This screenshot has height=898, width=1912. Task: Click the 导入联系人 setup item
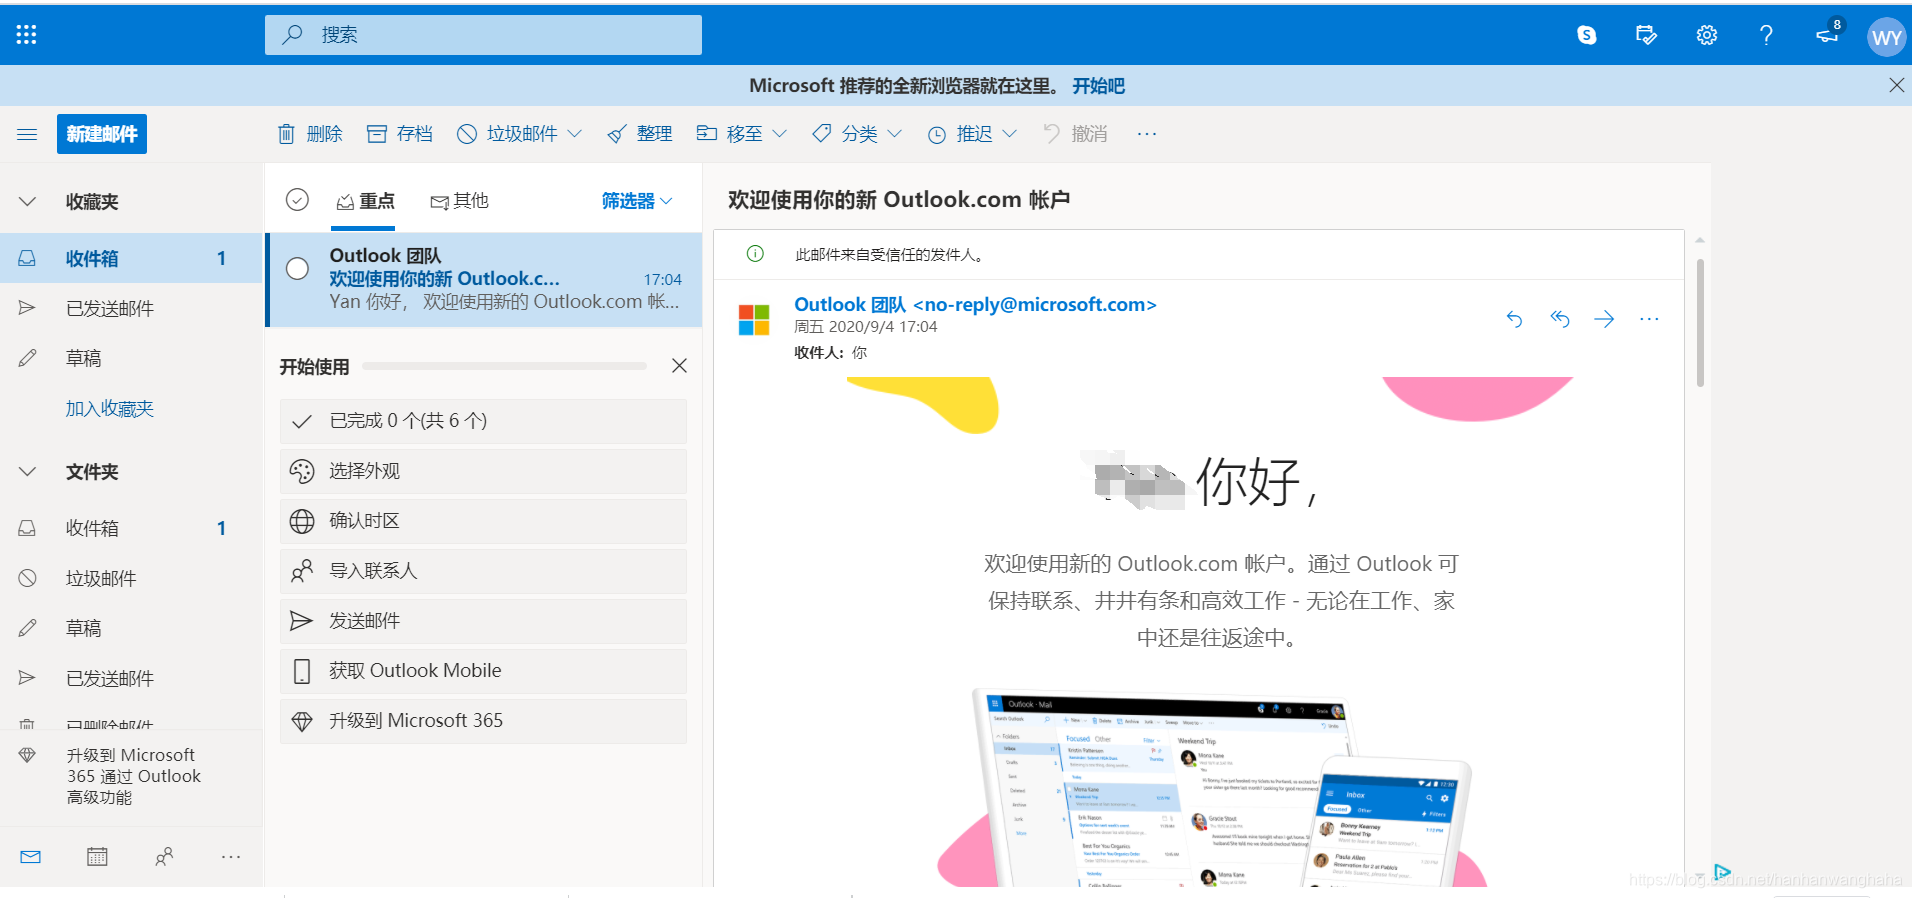[x=483, y=571]
